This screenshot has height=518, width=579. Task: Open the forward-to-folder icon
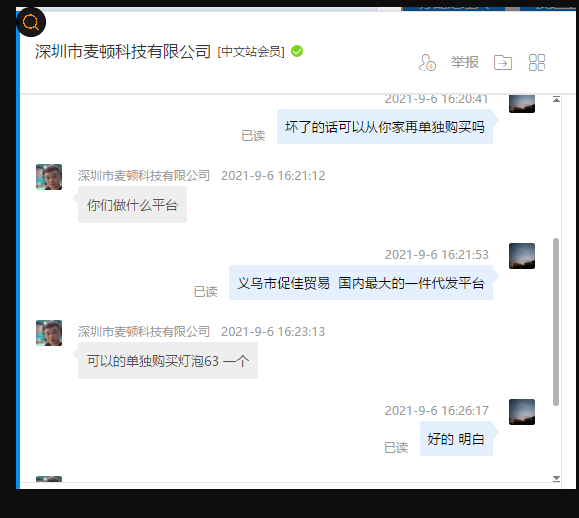(503, 62)
